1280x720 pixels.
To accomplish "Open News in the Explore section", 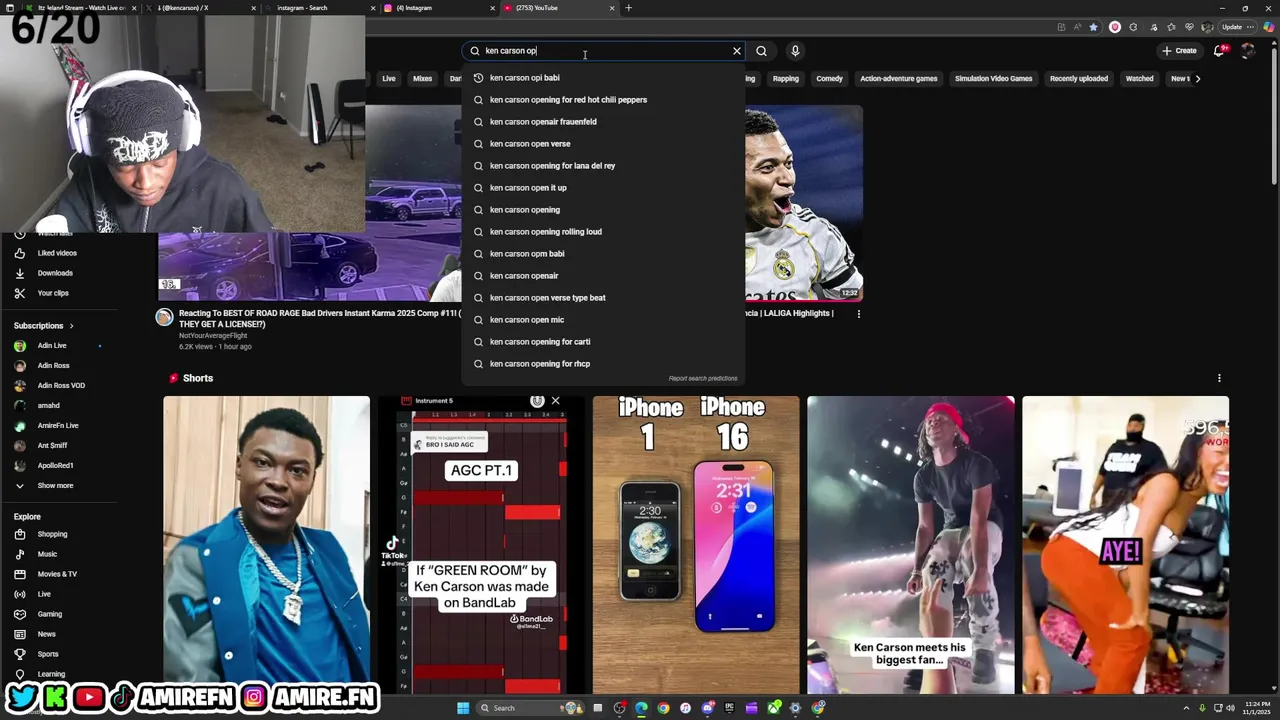I will coord(47,634).
